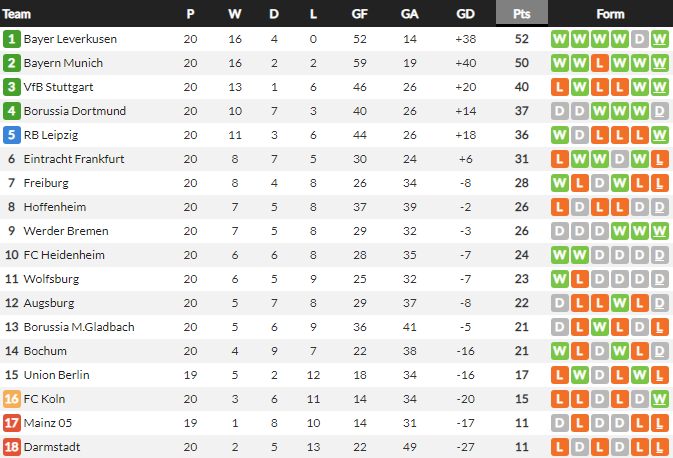673x458 pixels.
Task: Click FC Koln's latest win form icon
Action: [659, 399]
